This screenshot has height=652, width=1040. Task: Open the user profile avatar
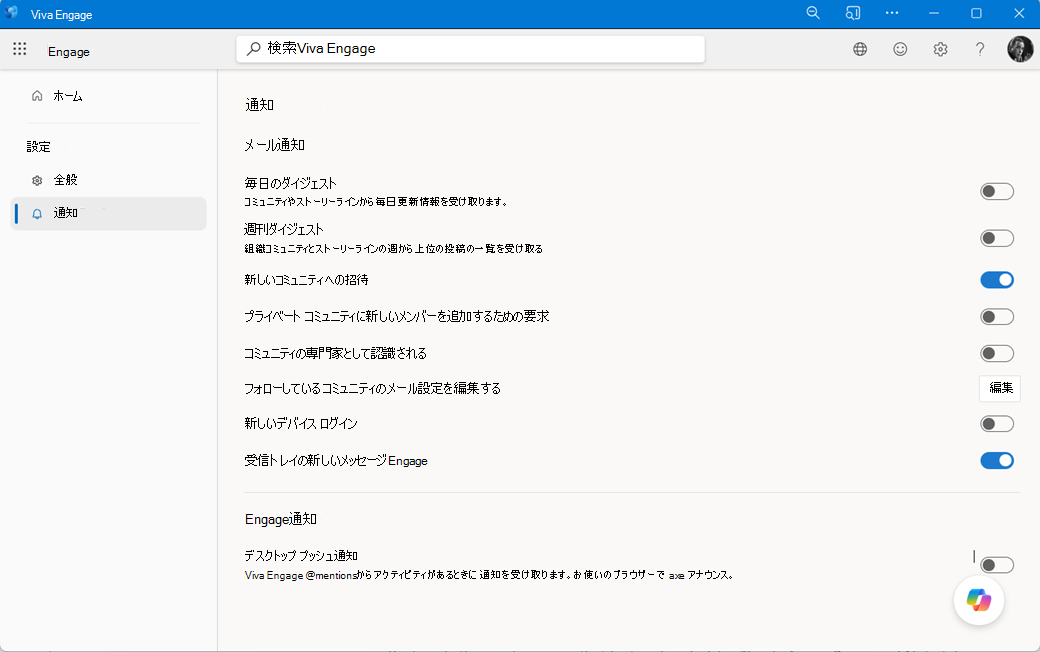[1020, 49]
